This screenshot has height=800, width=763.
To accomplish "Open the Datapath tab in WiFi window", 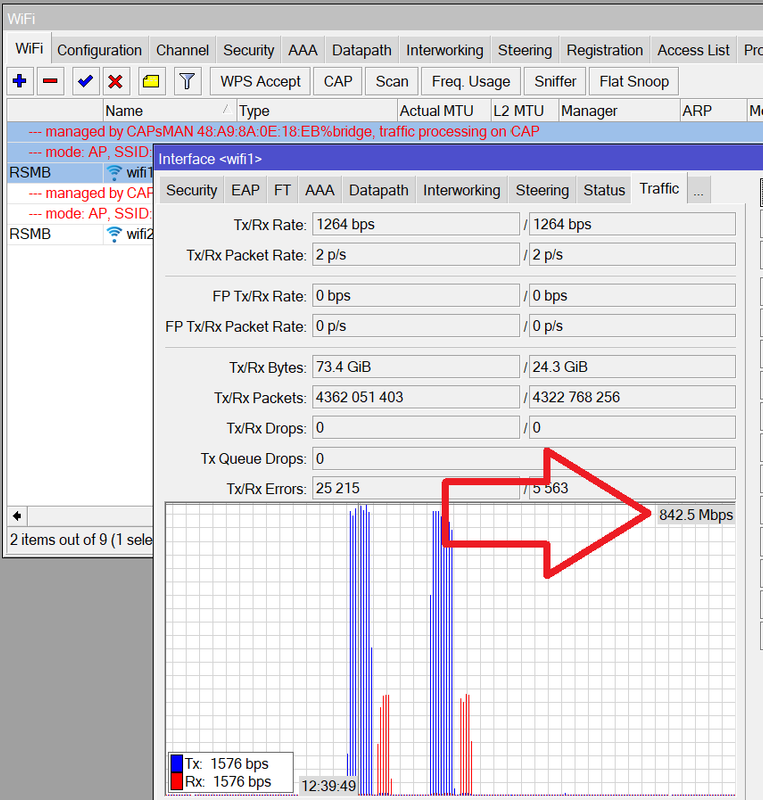I will click(x=362, y=50).
